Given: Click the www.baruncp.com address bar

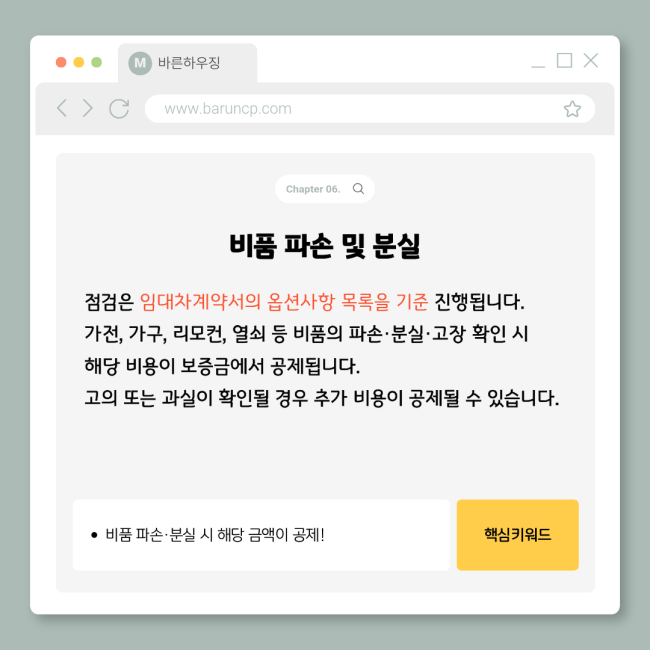Looking at the screenshot, I should pyautogui.click(x=370, y=109).
